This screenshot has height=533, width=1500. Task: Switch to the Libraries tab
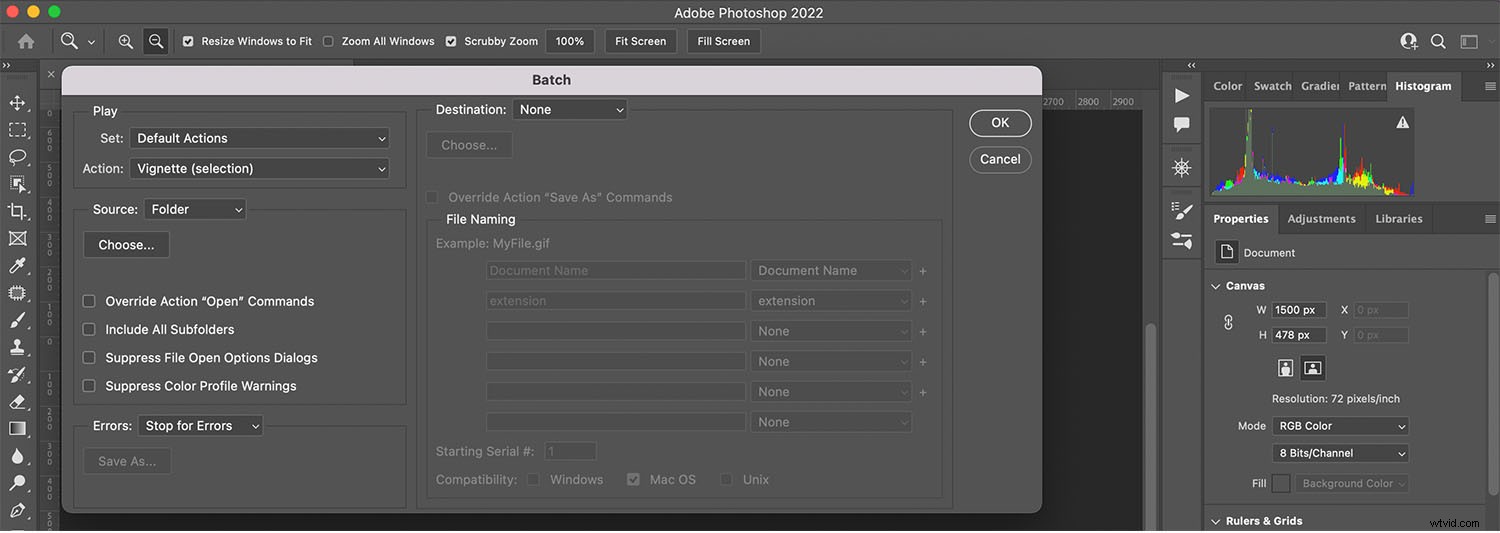coord(1398,218)
